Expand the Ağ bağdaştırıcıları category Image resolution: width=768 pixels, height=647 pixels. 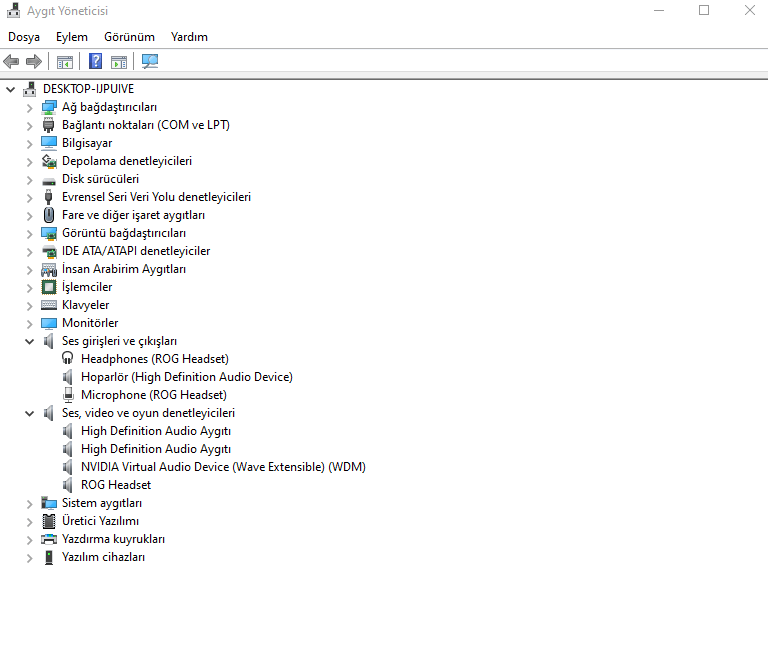[x=29, y=108]
